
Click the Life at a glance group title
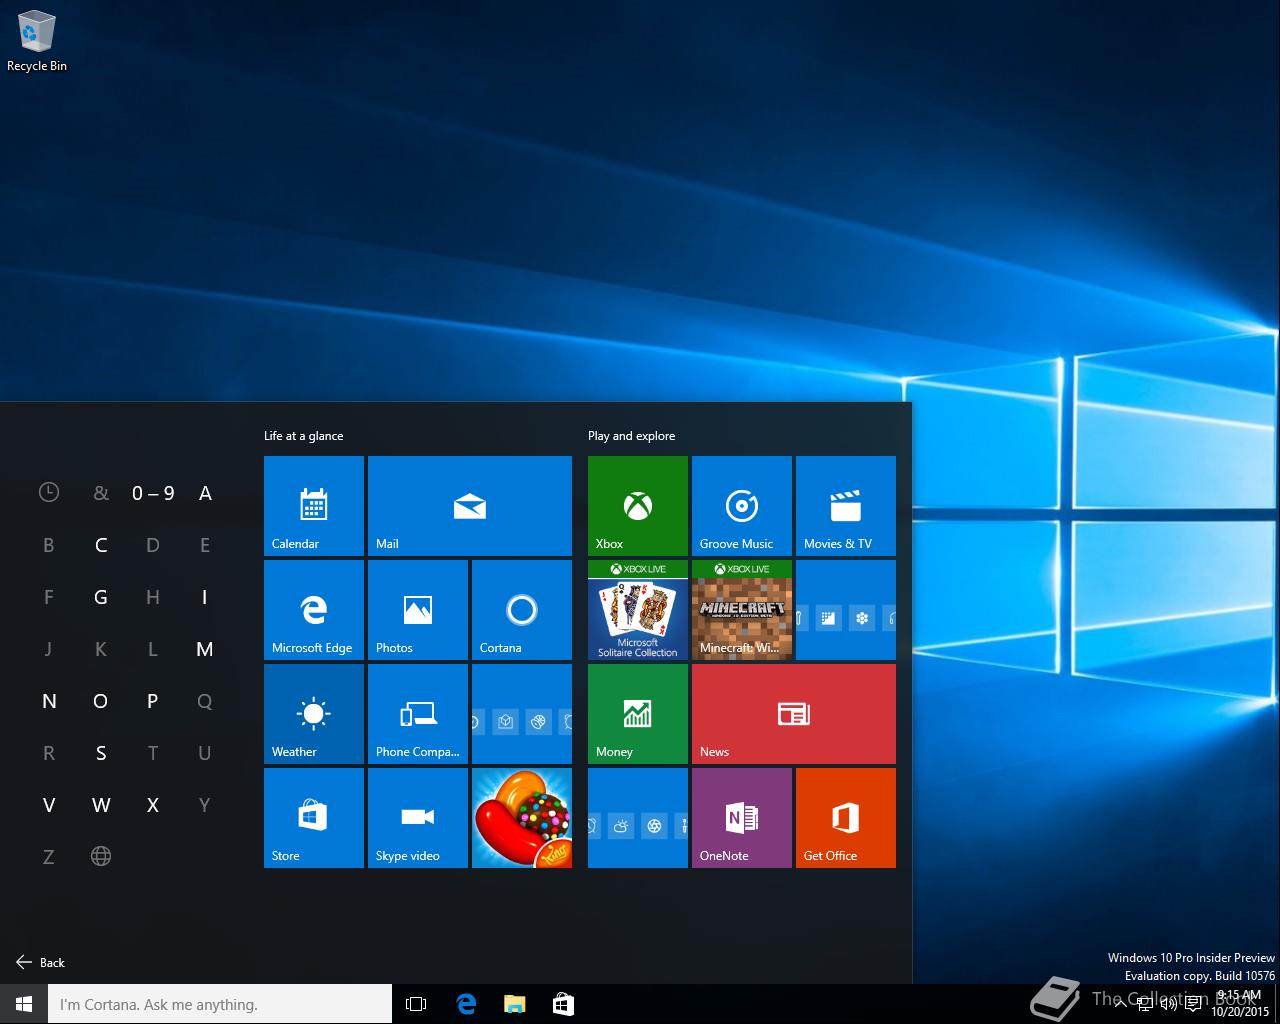pos(303,436)
